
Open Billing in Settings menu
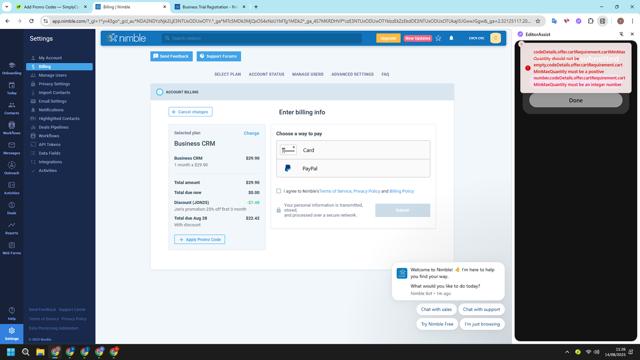[59, 67]
